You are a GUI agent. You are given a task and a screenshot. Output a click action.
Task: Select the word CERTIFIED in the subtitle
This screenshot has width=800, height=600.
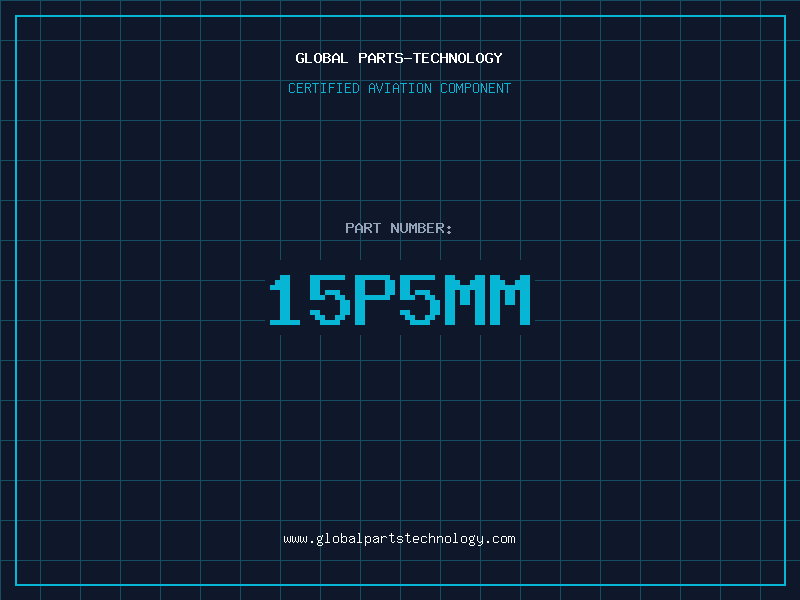tap(324, 88)
